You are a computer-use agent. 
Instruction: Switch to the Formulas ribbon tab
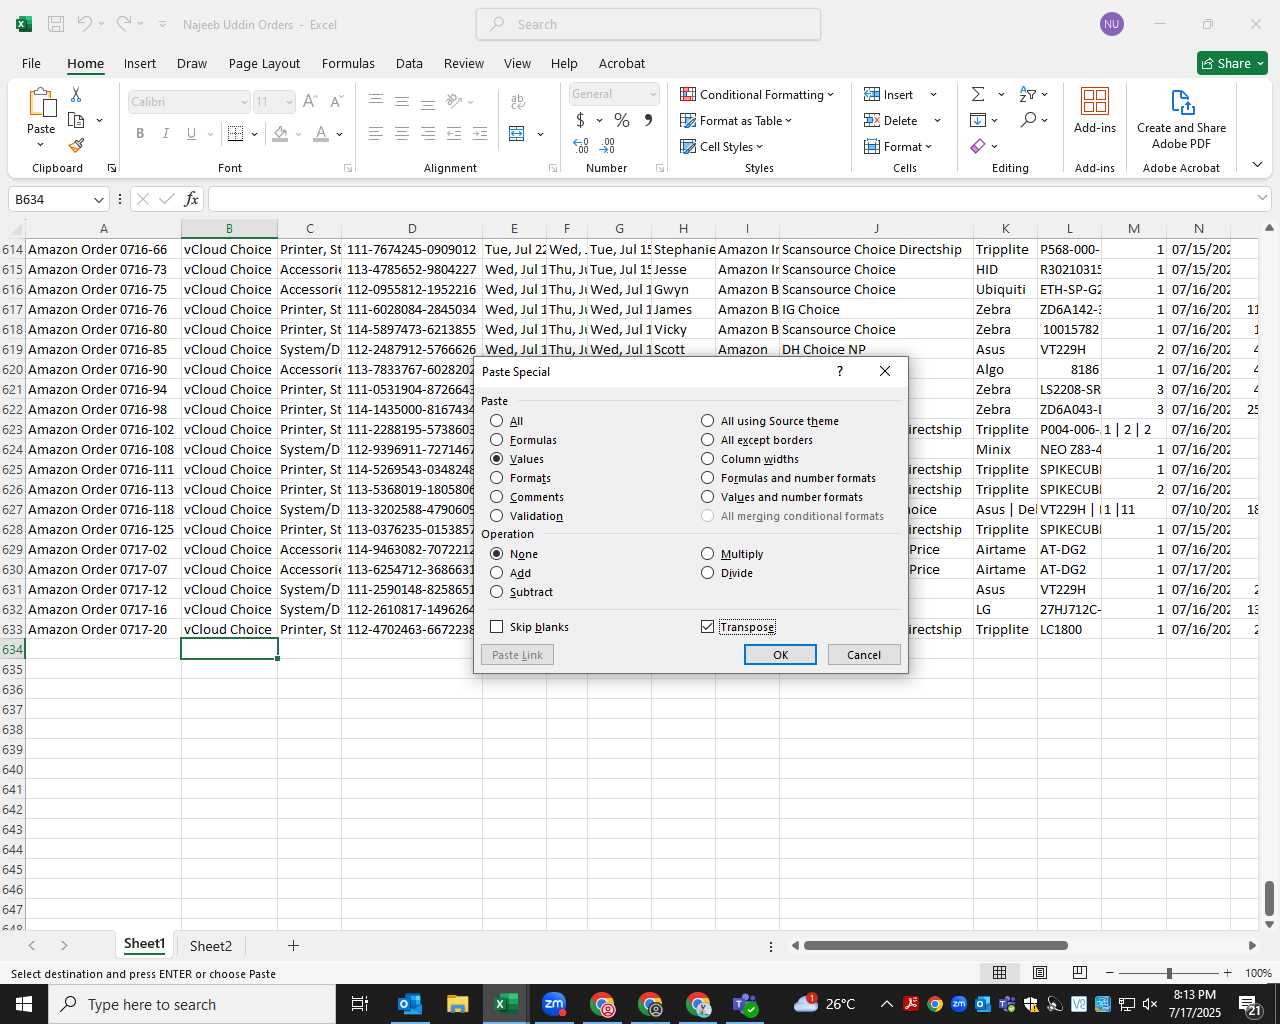(348, 63)
